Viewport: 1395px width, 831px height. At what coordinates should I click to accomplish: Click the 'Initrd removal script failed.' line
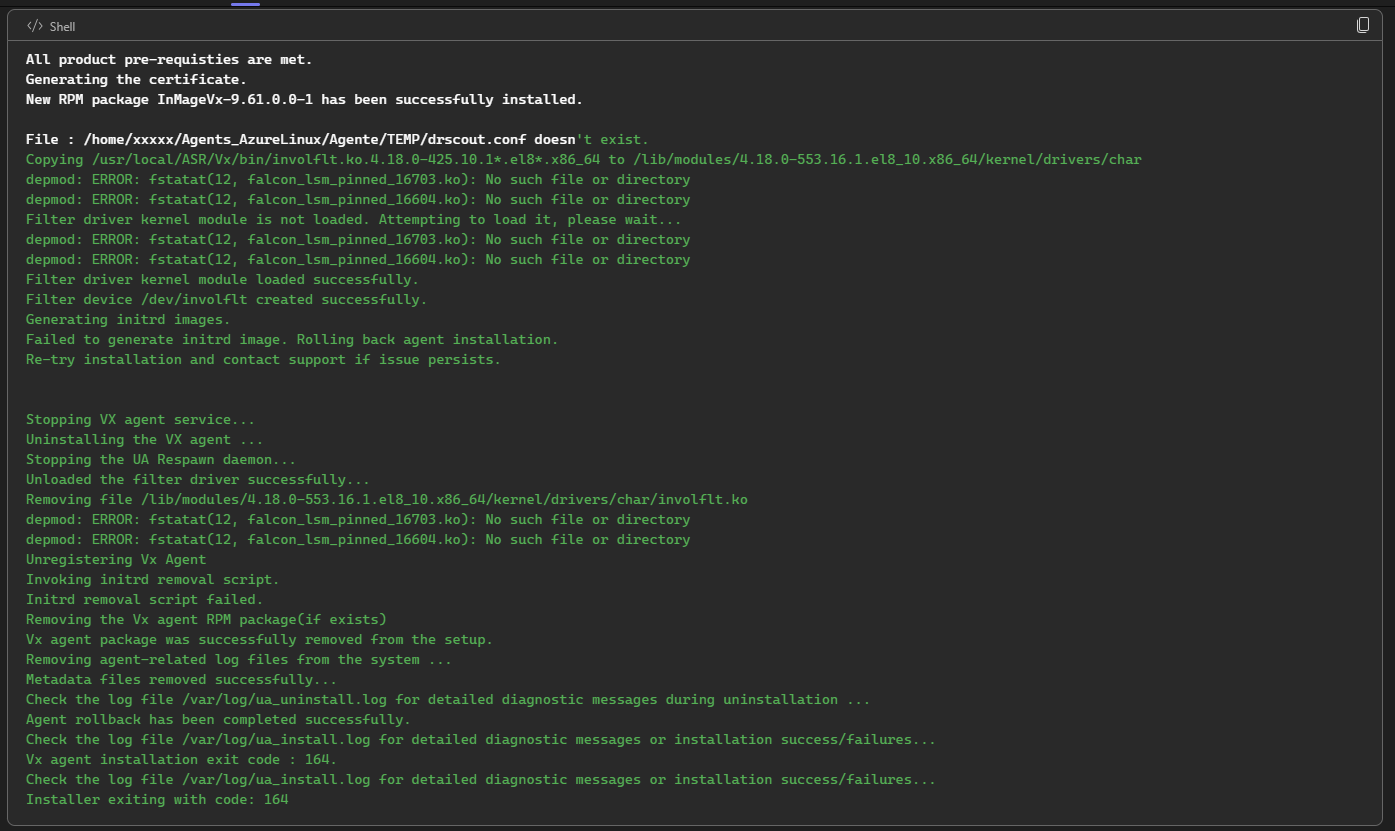(144, 600)
